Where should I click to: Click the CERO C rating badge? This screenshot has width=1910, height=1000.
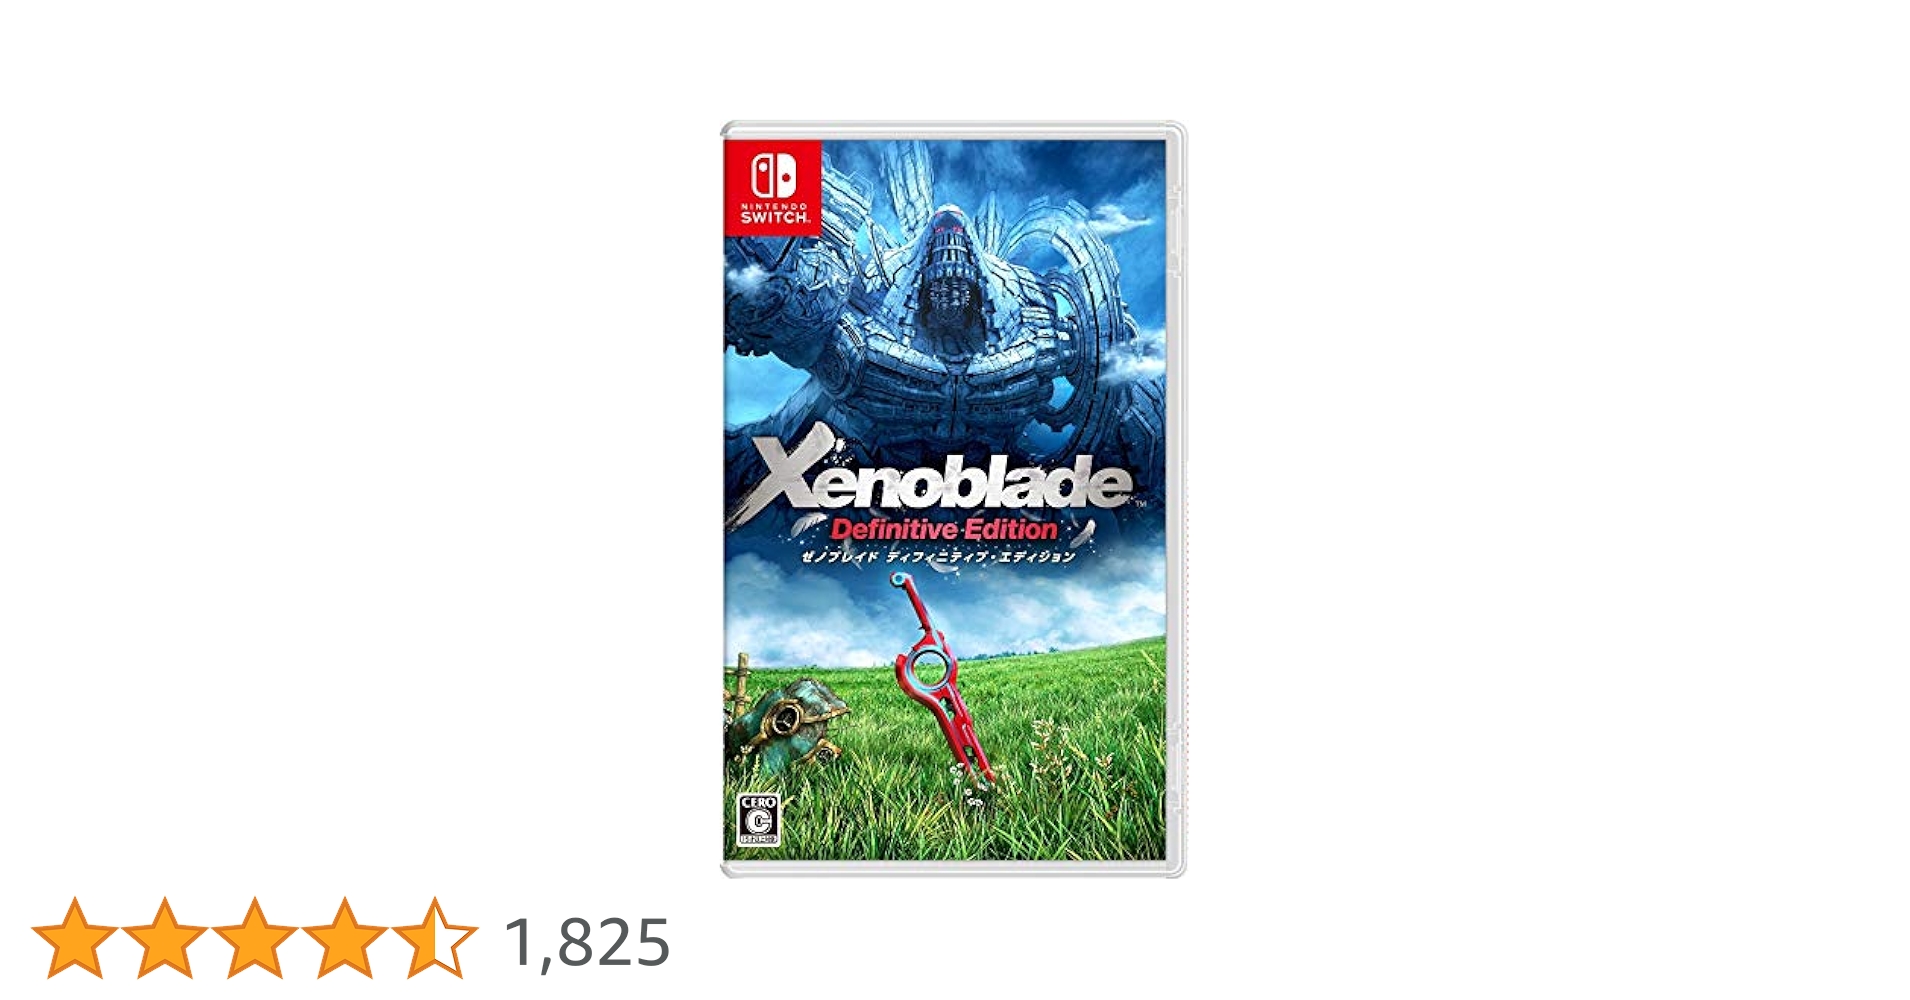(757, 820)
